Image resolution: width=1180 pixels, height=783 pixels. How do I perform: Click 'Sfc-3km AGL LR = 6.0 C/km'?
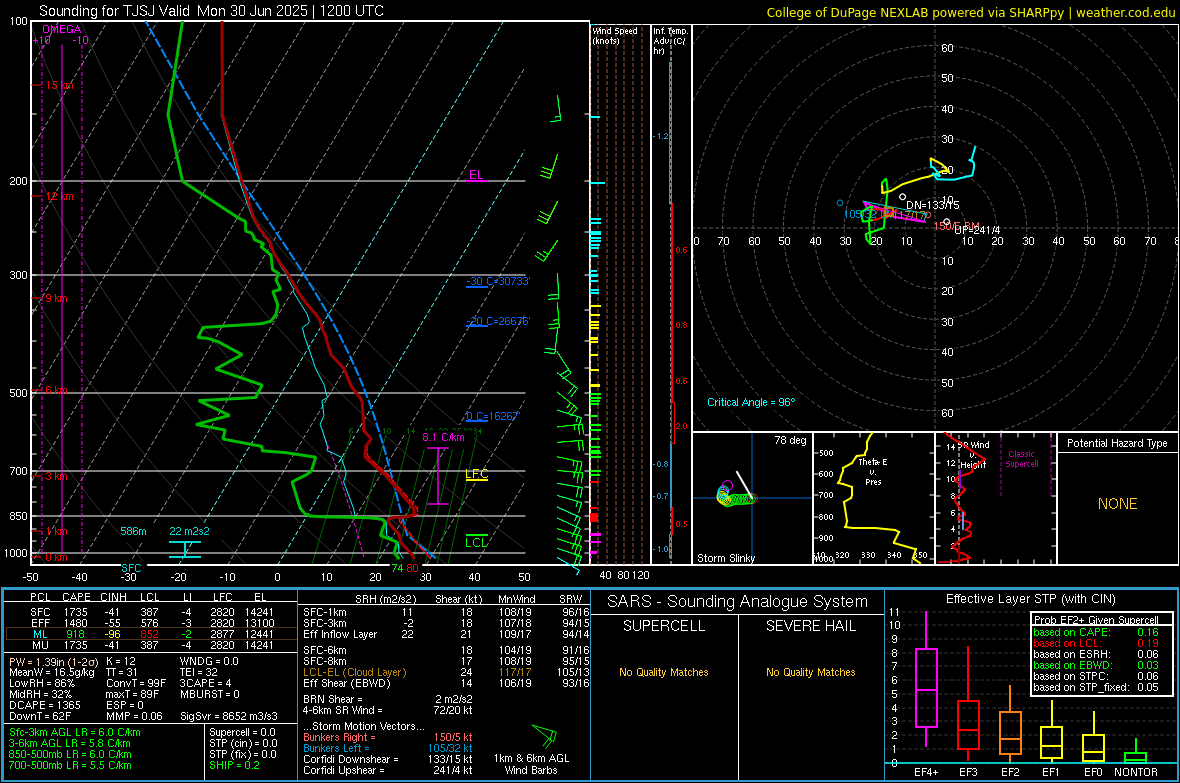click(75, 732)
